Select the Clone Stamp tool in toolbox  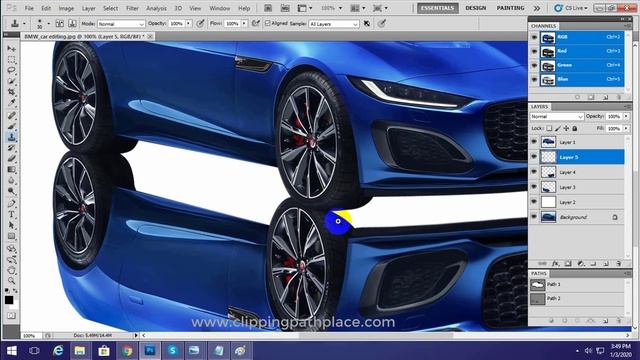point(11,137)
